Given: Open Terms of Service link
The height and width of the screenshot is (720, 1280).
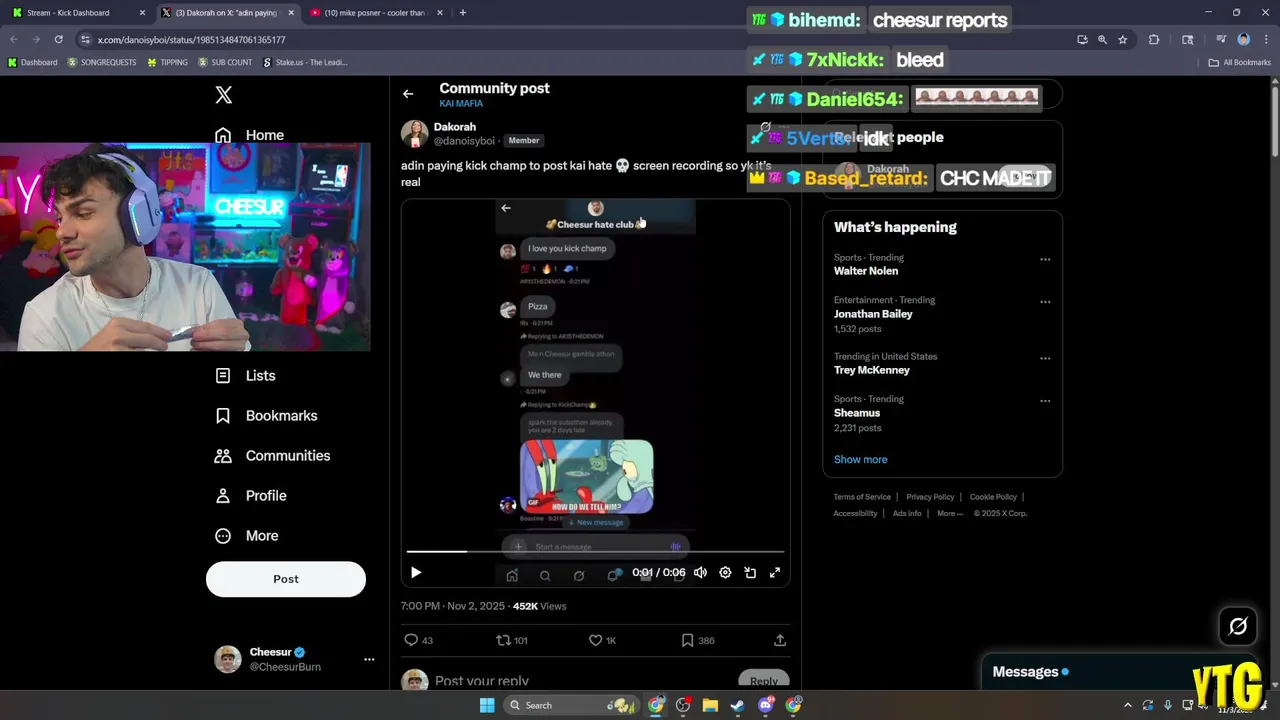Looking at the screenshot, I should 862,497.
